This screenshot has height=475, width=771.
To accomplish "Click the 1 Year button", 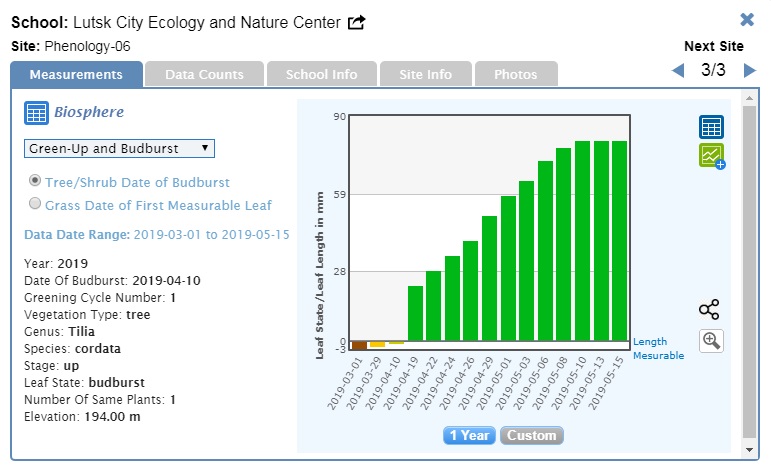I will (x=469, y=435).
